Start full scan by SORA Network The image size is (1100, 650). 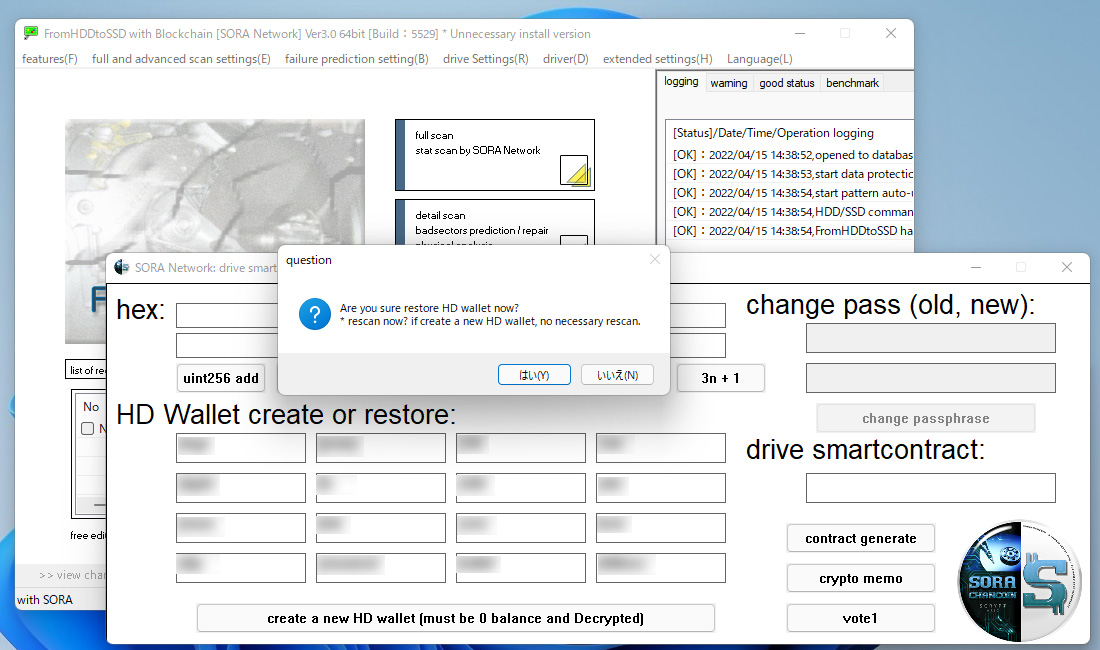click(x=495, y=155)
